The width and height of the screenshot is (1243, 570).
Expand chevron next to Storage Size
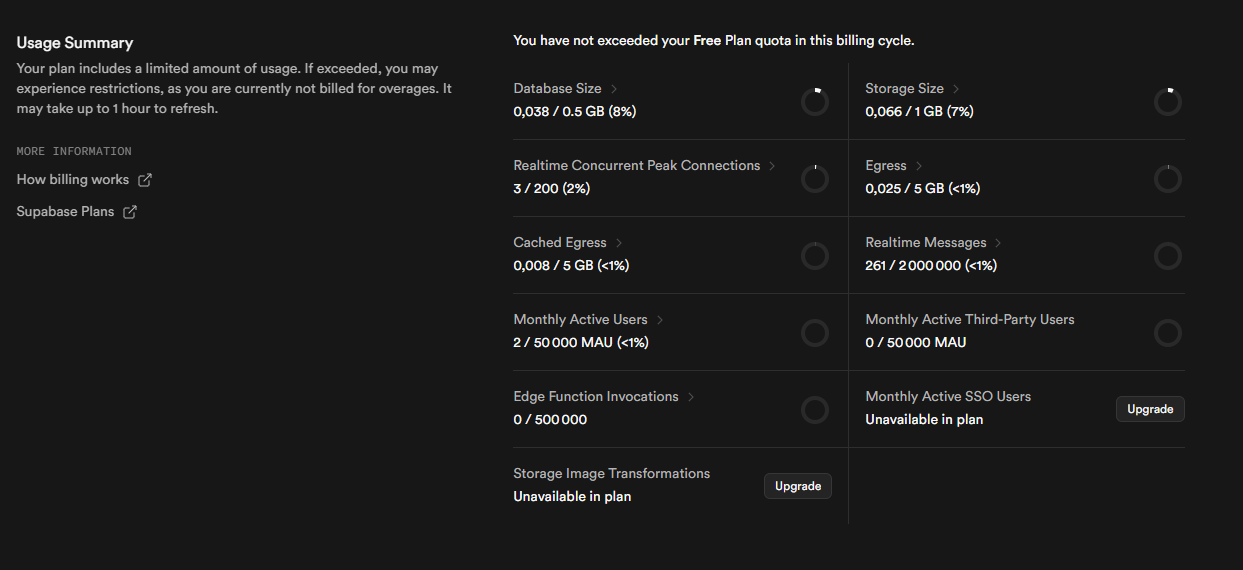click(x=956, y=89)
